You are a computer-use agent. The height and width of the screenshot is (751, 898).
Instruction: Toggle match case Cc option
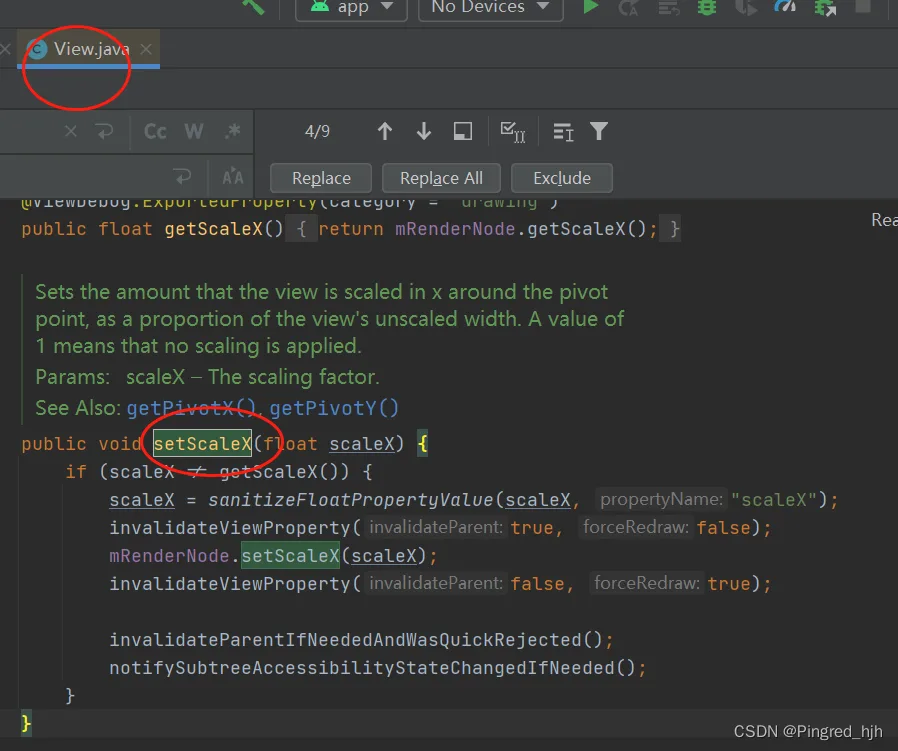[x=155, y=132]
